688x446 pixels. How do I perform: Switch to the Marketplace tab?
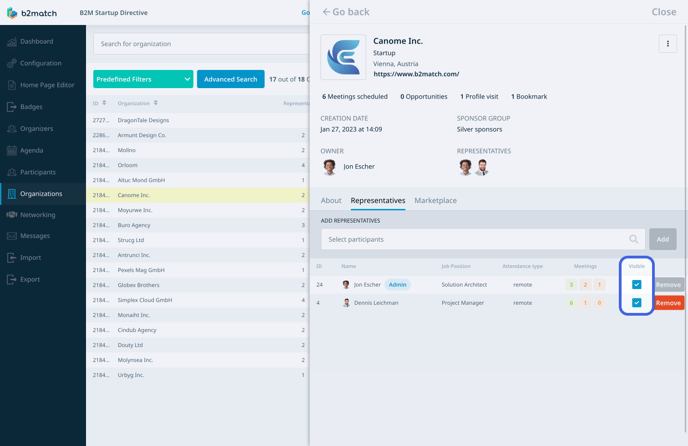[435, 200]
